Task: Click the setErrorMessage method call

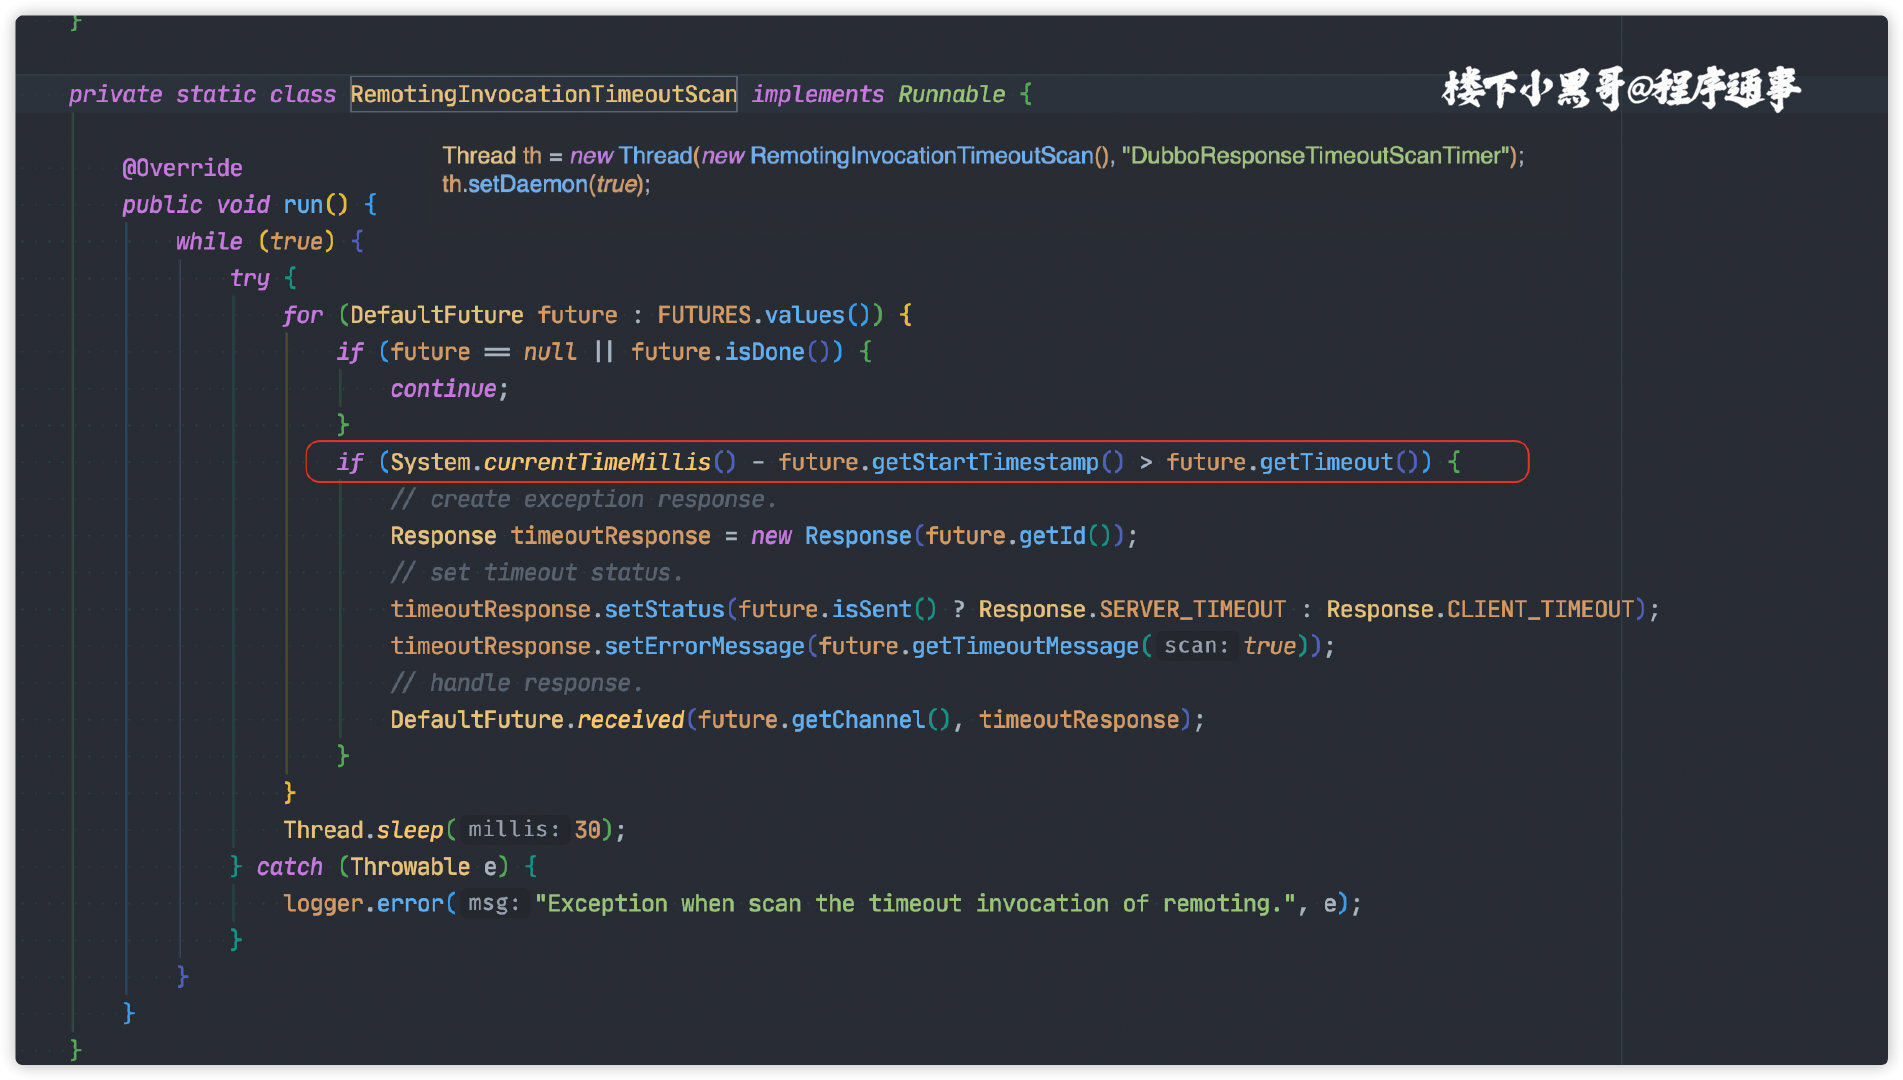Action: click(704, 646)
